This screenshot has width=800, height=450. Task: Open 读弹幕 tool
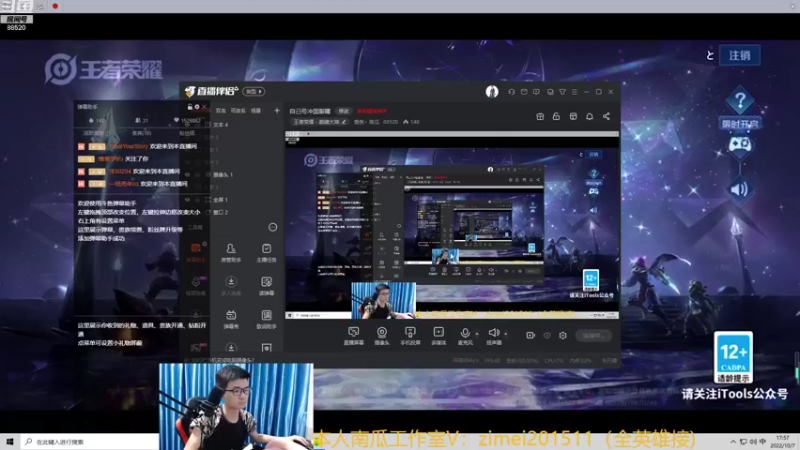pos(266,286)
